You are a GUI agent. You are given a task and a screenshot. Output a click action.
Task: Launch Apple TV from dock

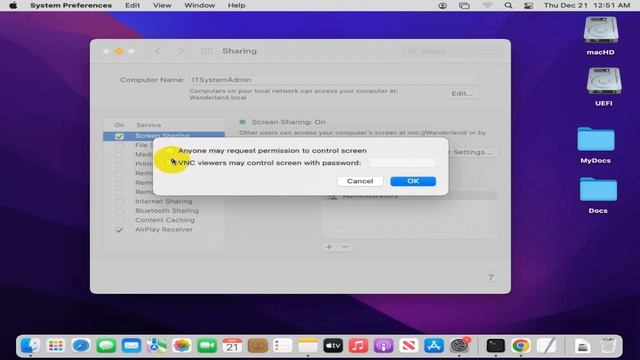(x=333, y=346)
